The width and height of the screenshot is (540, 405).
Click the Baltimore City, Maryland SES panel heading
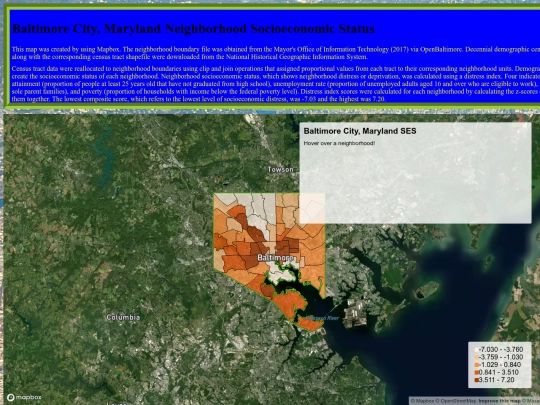(360, 131)
